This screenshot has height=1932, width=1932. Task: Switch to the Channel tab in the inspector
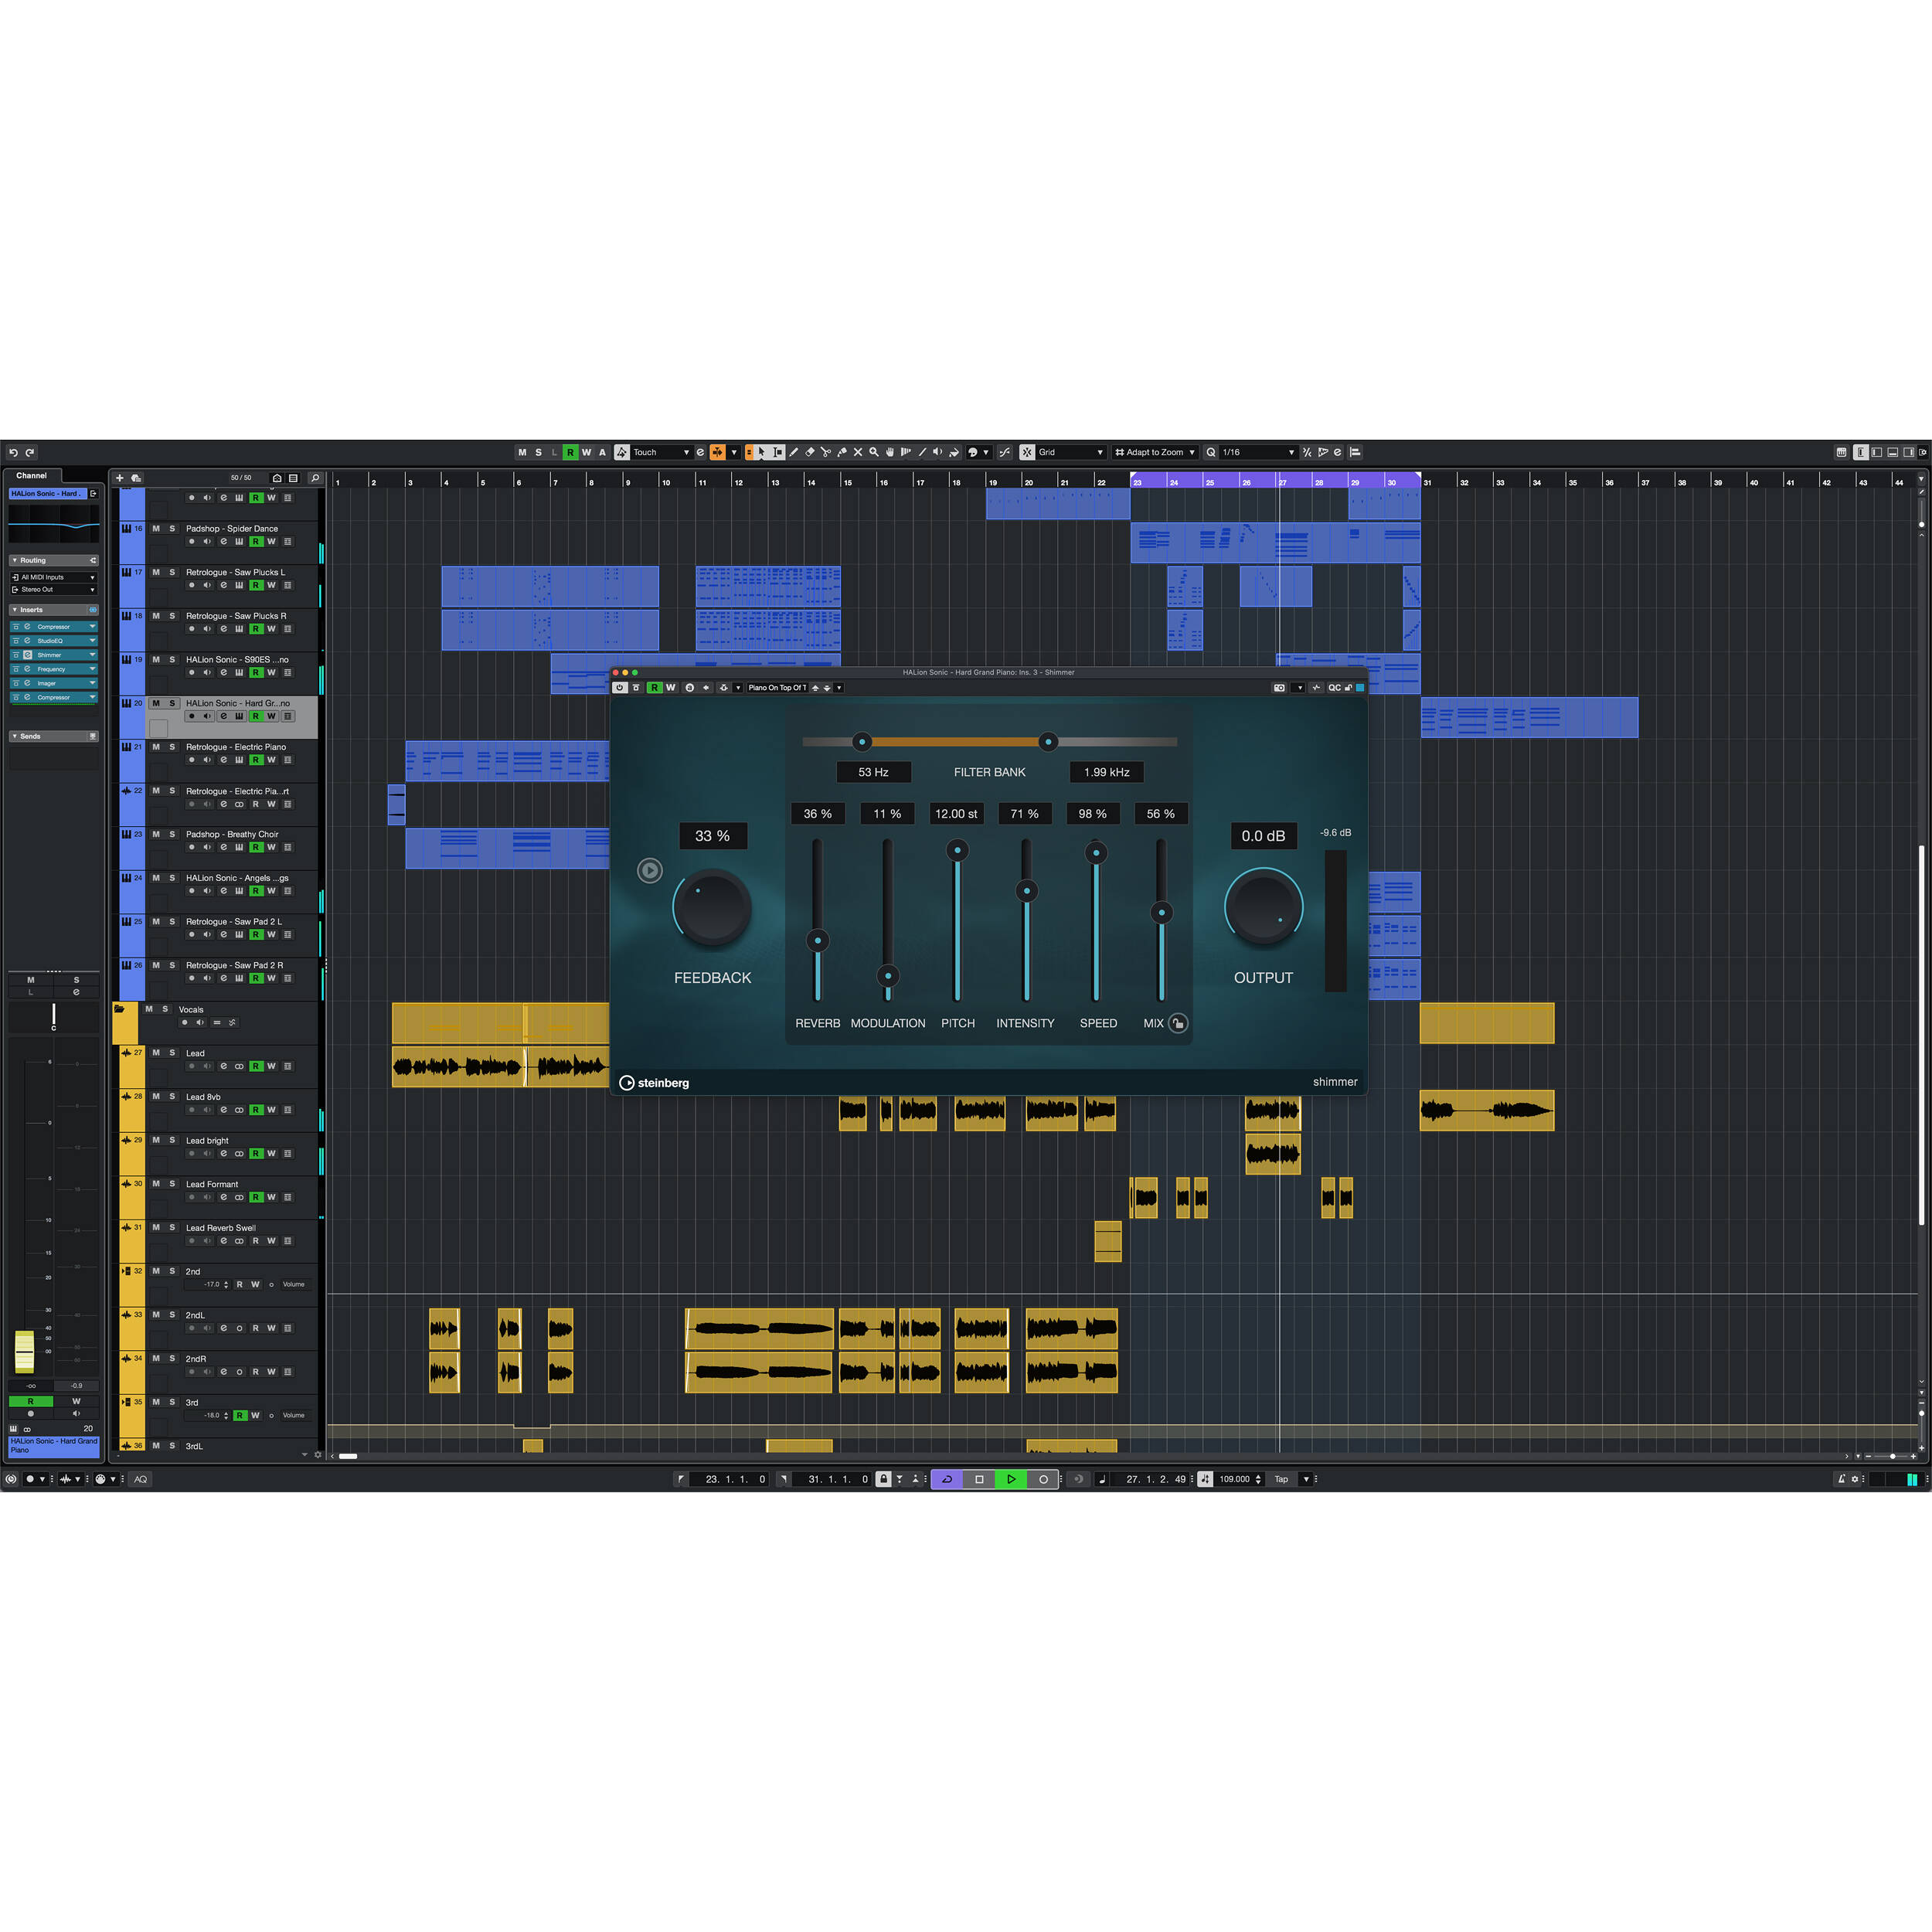[x=31, y=475]
